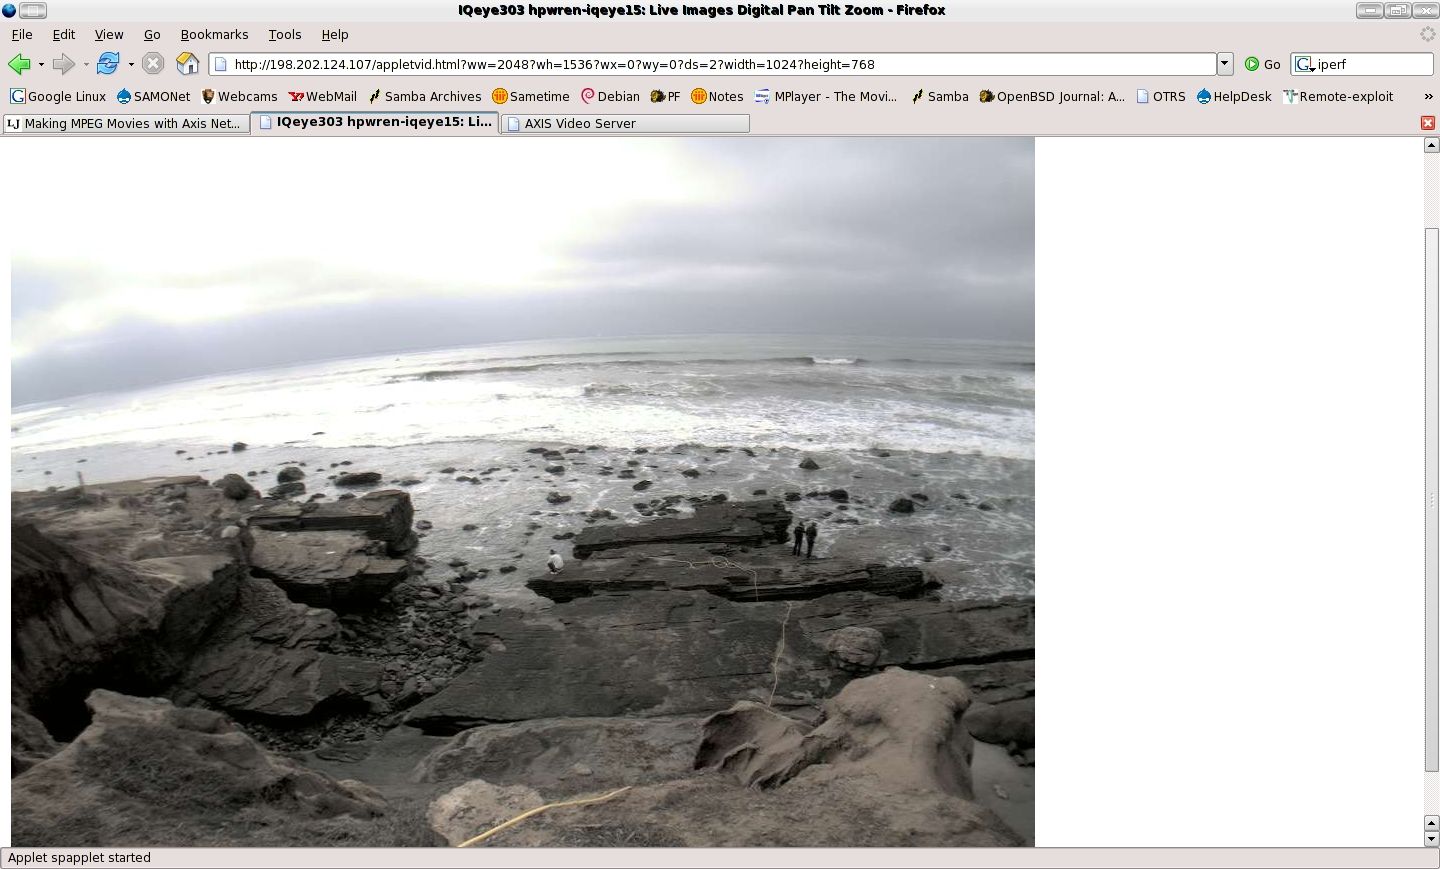Open the search engine selector icon

pyautogui.click(x=1304, y=64)
